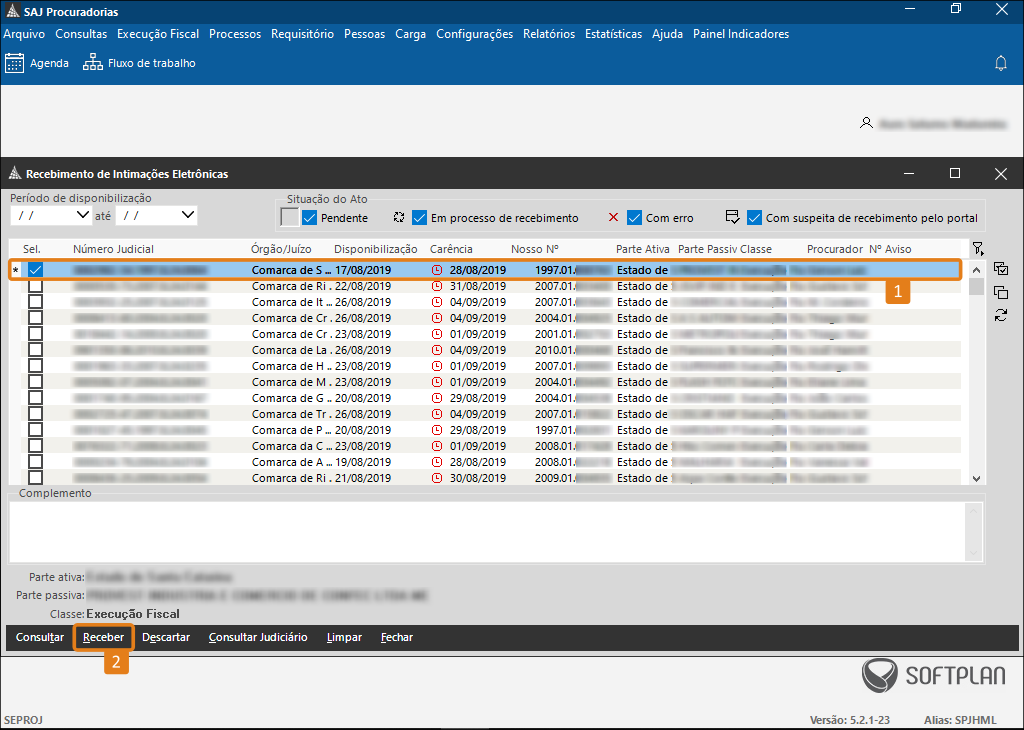Click the Consultar Judiciário button
1024x730 pixels.
pyautogui.click(x=258, y=637)
